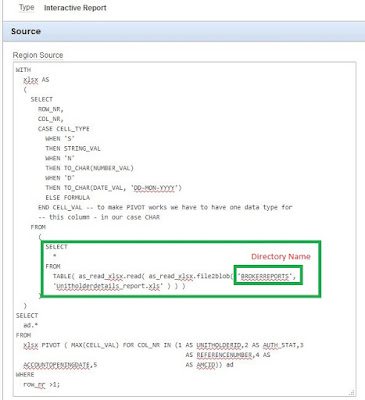
Task: Click the resize handle of source textarea
Action: point(351,392)
